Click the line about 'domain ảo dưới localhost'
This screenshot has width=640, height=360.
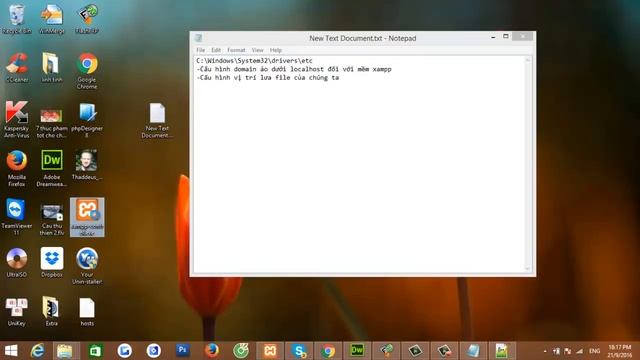(x=294, y=69)
